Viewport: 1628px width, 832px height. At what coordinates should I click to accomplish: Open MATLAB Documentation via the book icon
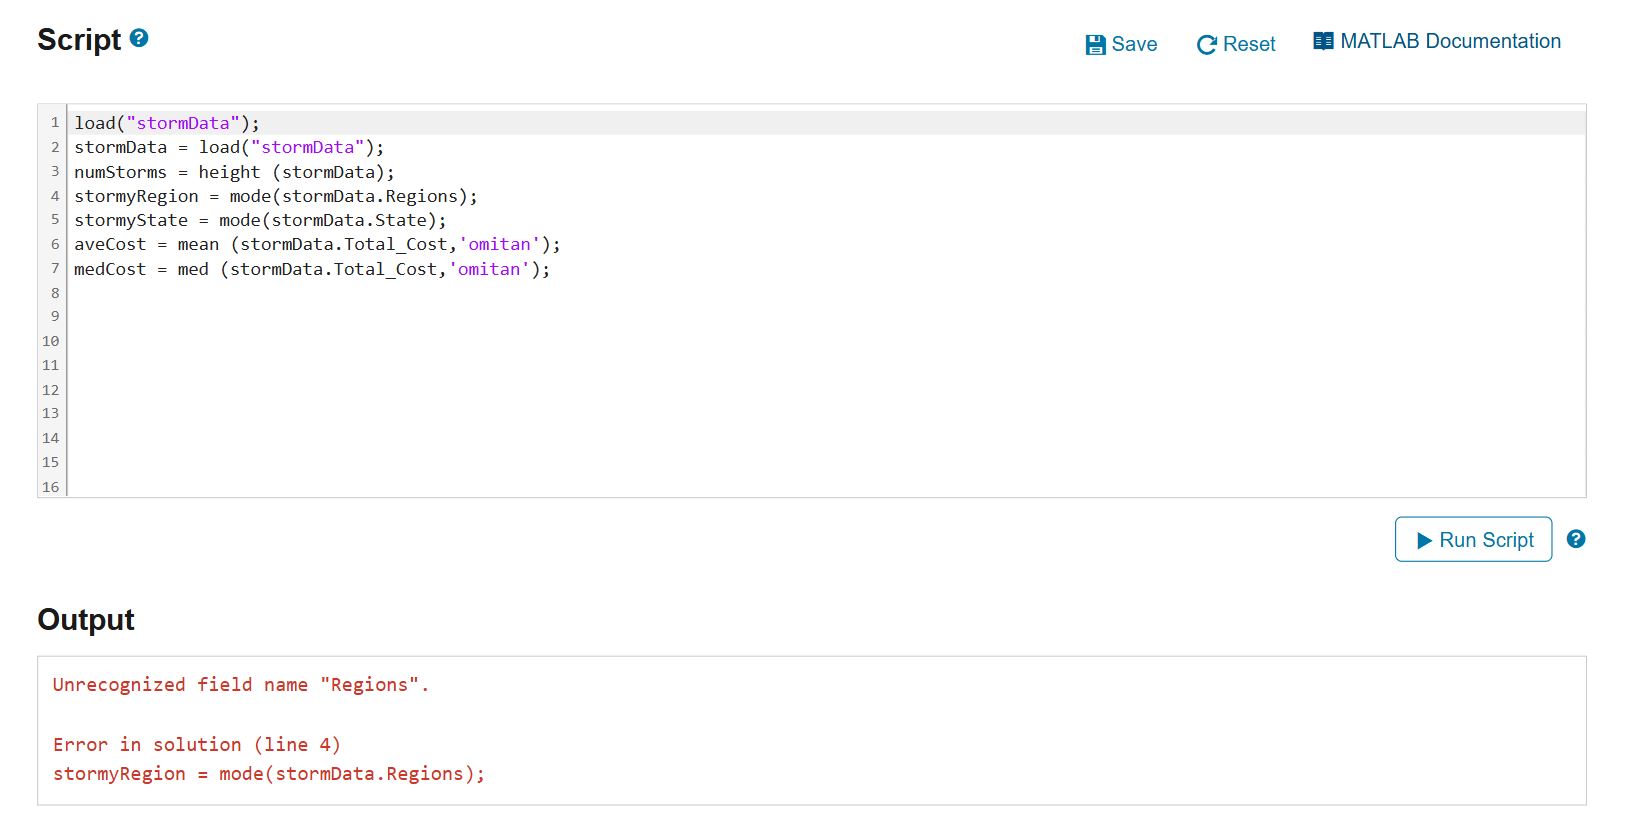pos(1323,41)
